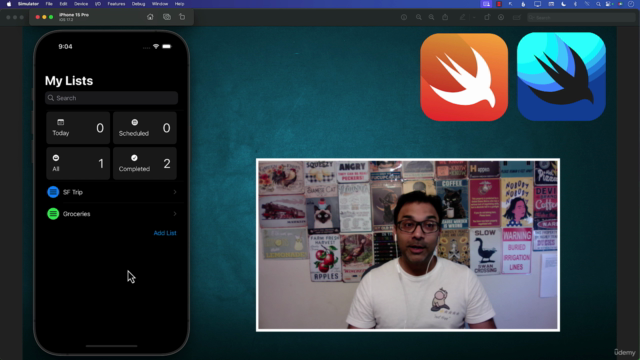Image resolution: width=640 pixels, height=360 pixels.
Task: Click the 9:04 status bar time
Action: click(65, 47)
